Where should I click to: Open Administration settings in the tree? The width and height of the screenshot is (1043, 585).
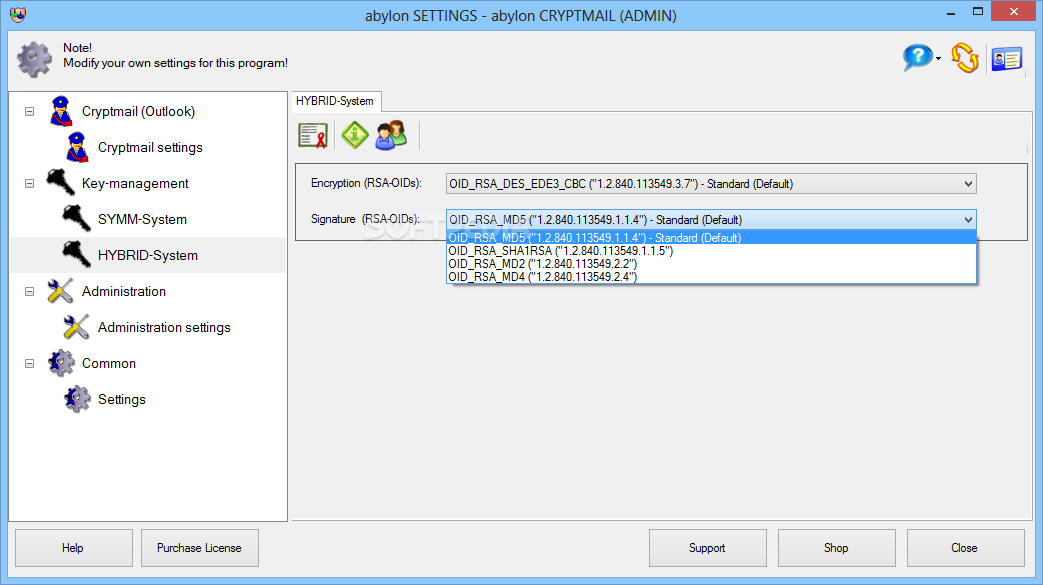pos(164,327)
